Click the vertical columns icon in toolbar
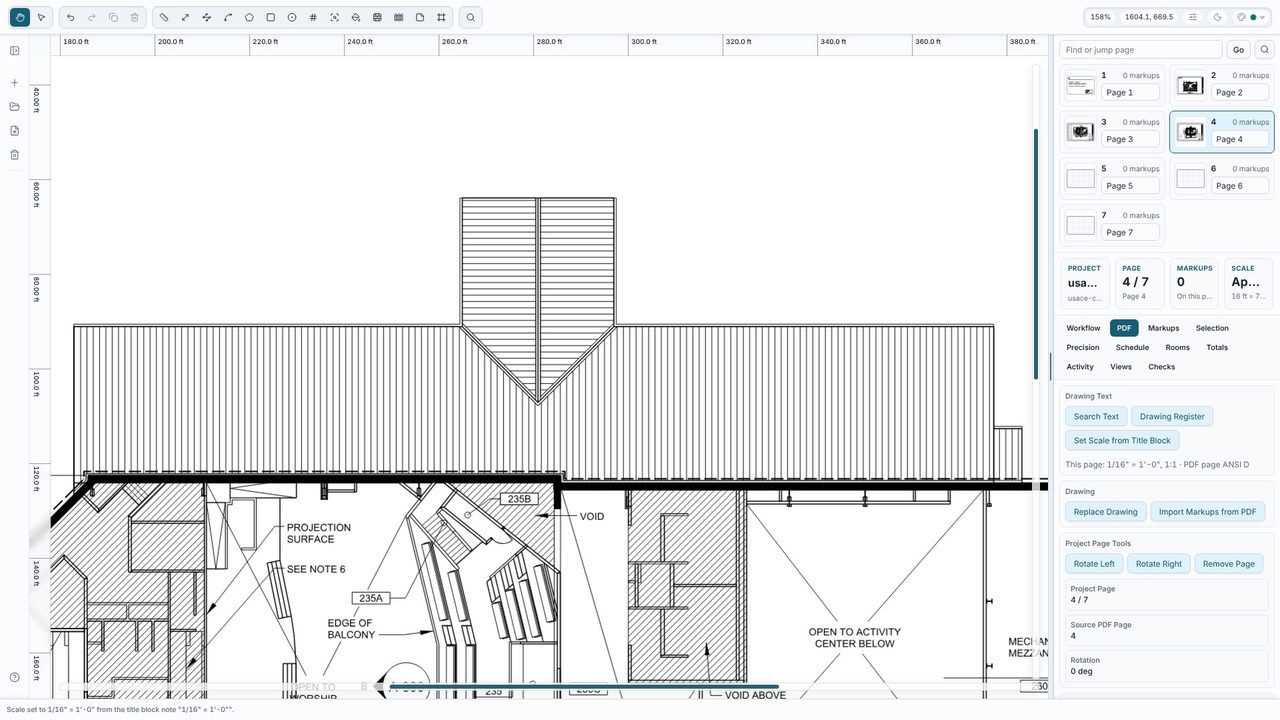The image size is (1280, 720). [x=399, y=17]
